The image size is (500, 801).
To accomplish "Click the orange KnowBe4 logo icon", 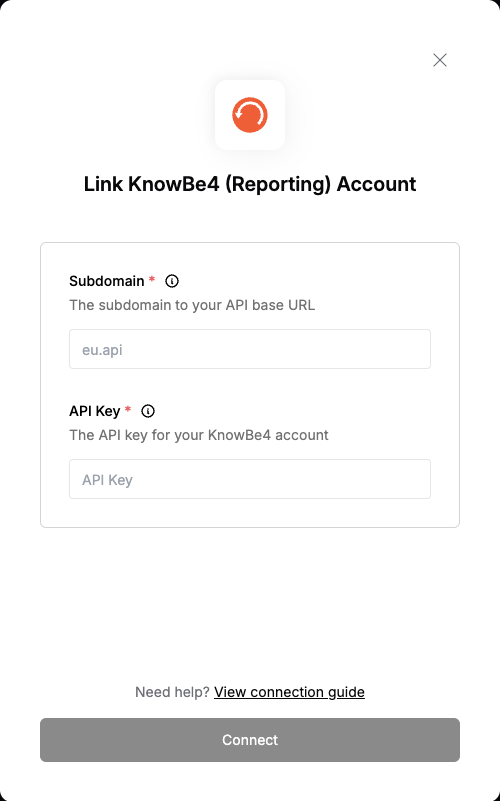I will click(250, 115).
